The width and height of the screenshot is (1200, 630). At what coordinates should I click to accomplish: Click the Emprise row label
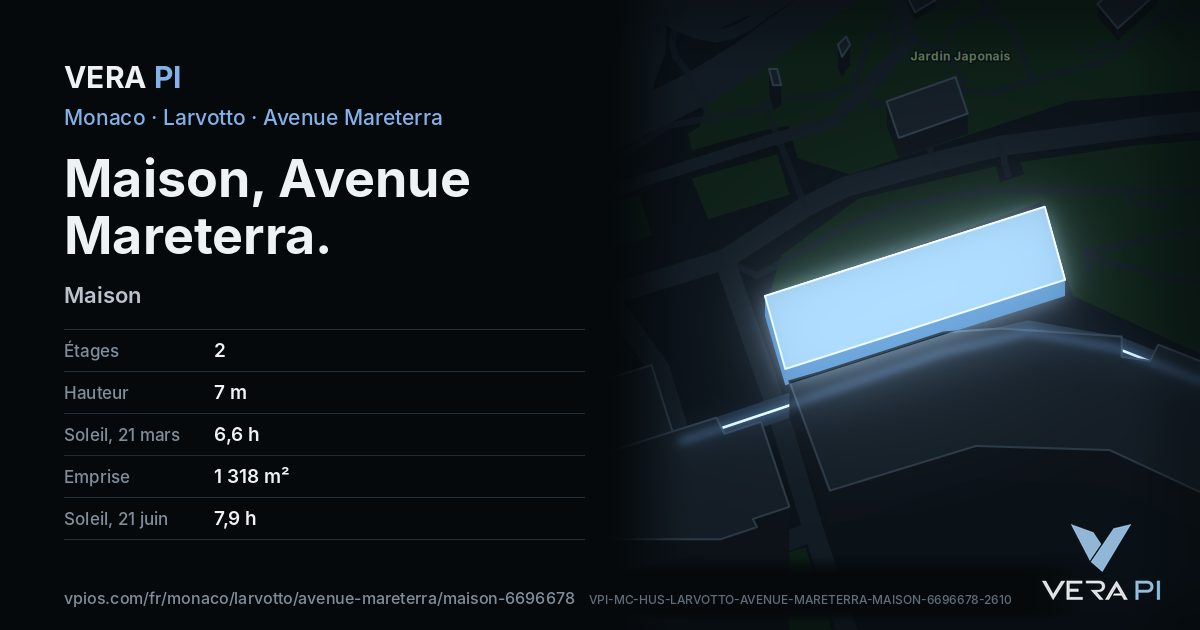point(97,477)
